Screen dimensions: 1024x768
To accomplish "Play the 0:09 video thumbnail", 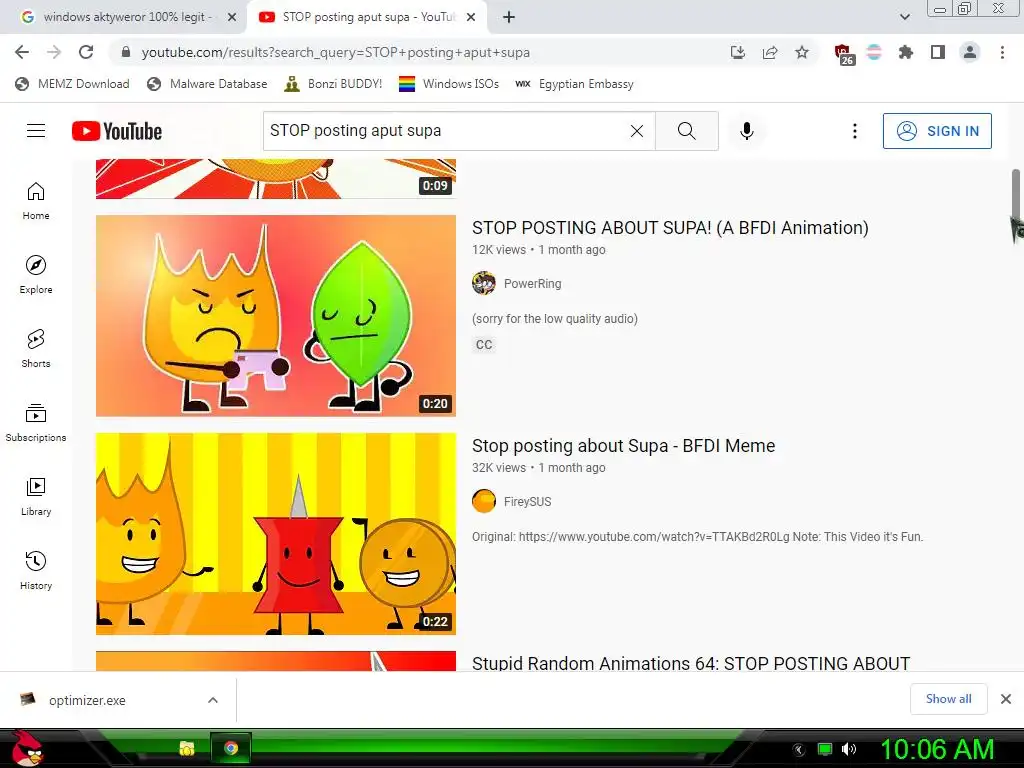I will coord(276,179).
